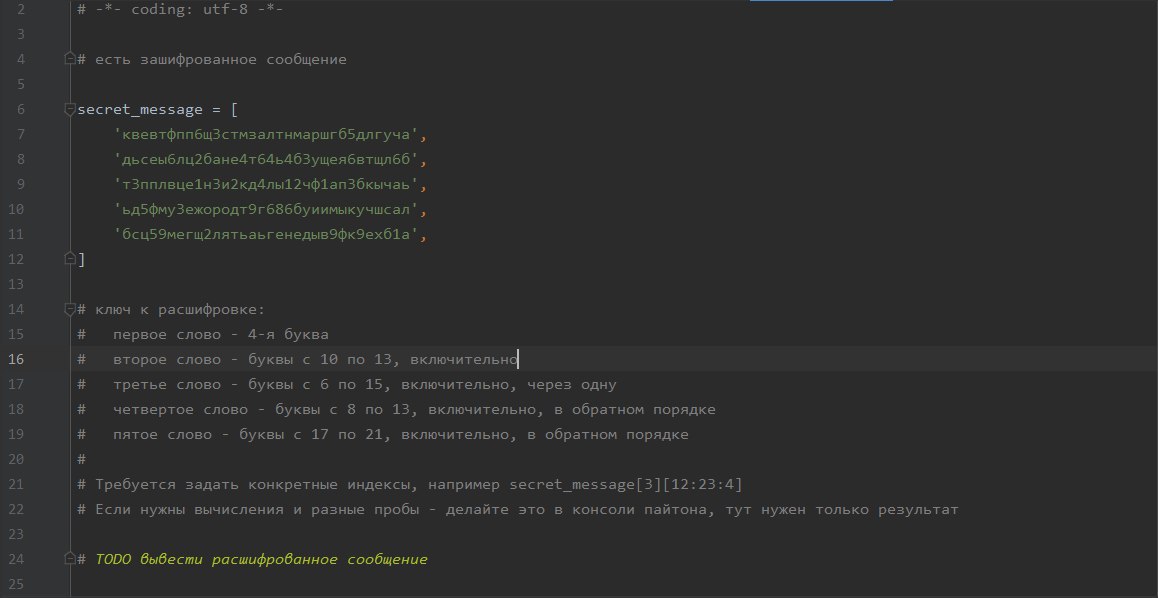This screenshot has height=598, width=1158.
Task: Fold the secret_message list at line 6
Action: 70,109
